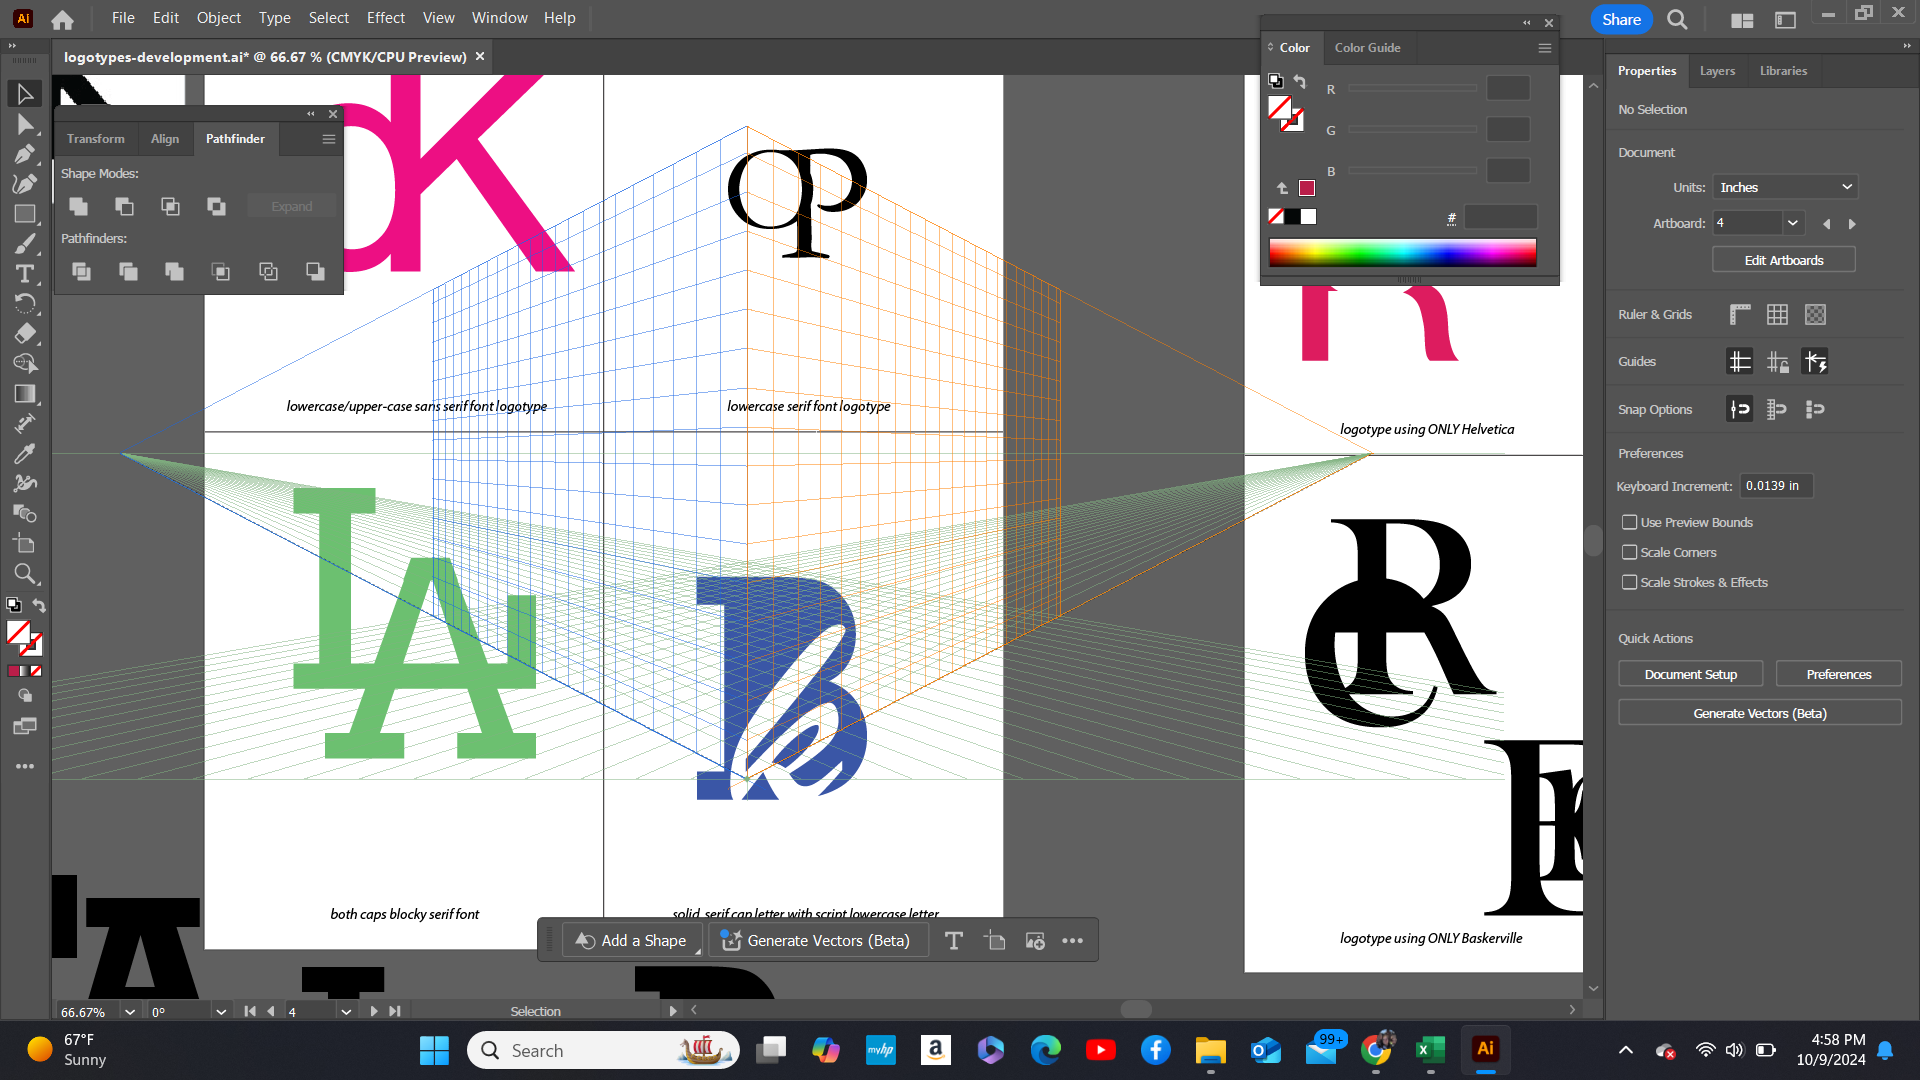This screenshot has height=1080, width=1920.
Task: Open the zoom level dropdown showing 66.67%
Action: tap(128, 1011)
